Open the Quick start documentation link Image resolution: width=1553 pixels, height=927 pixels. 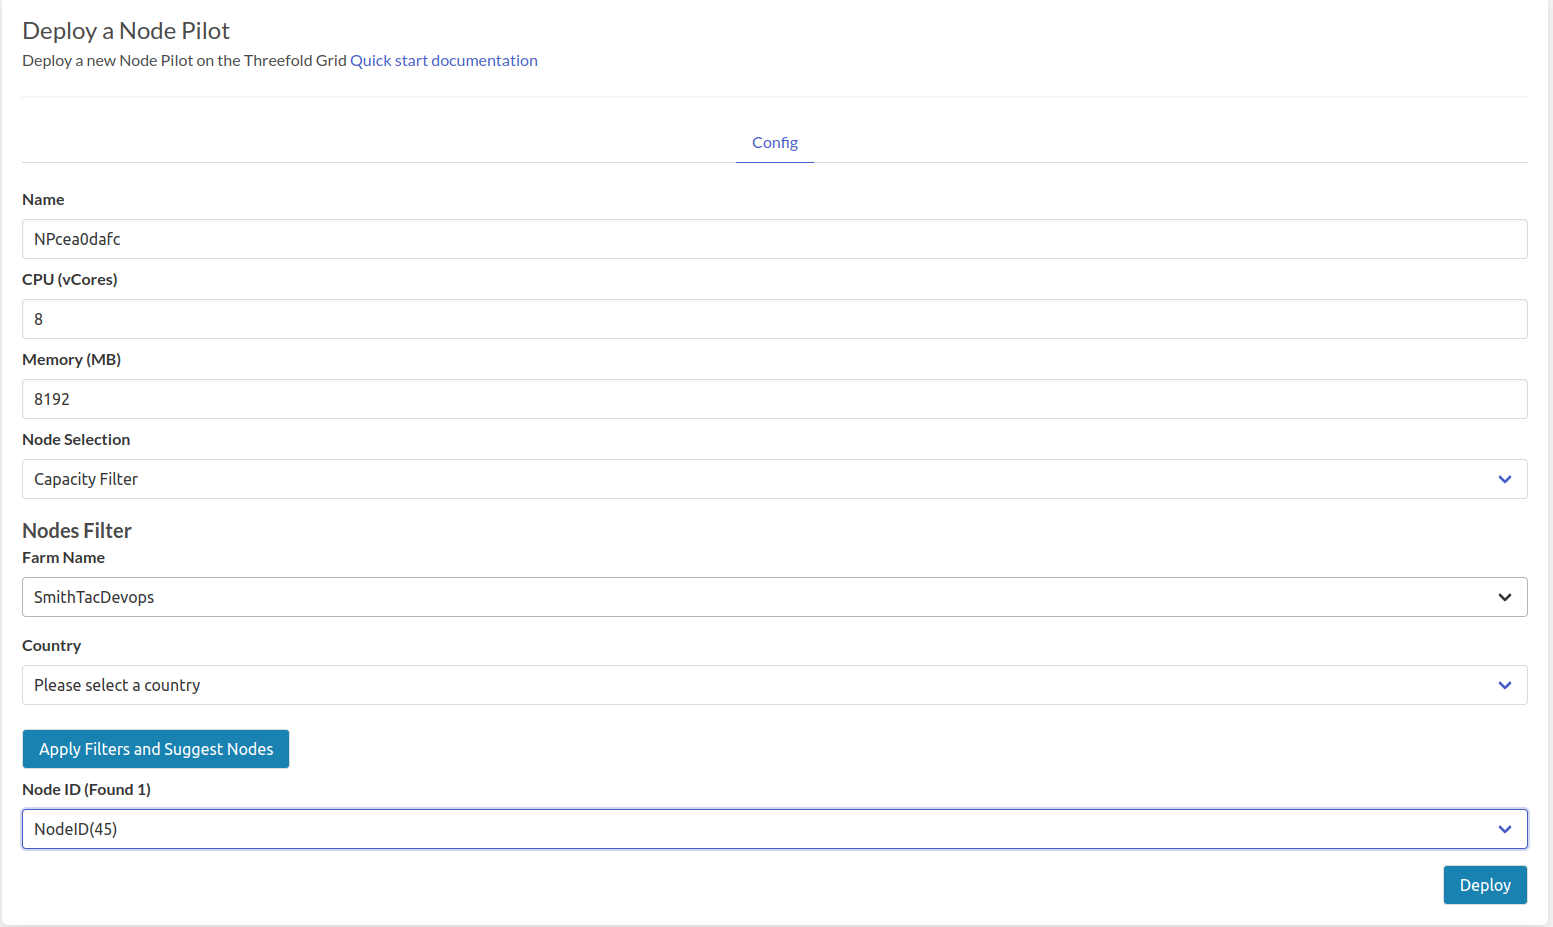443,60
